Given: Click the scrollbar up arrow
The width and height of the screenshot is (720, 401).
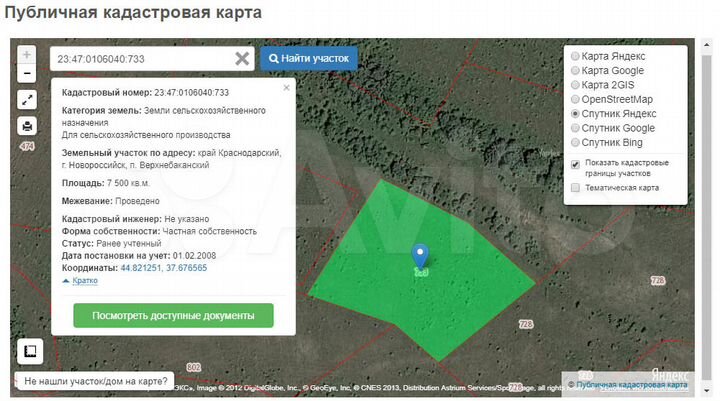Looking at the screenshot, I should click(x=707, y=45).
